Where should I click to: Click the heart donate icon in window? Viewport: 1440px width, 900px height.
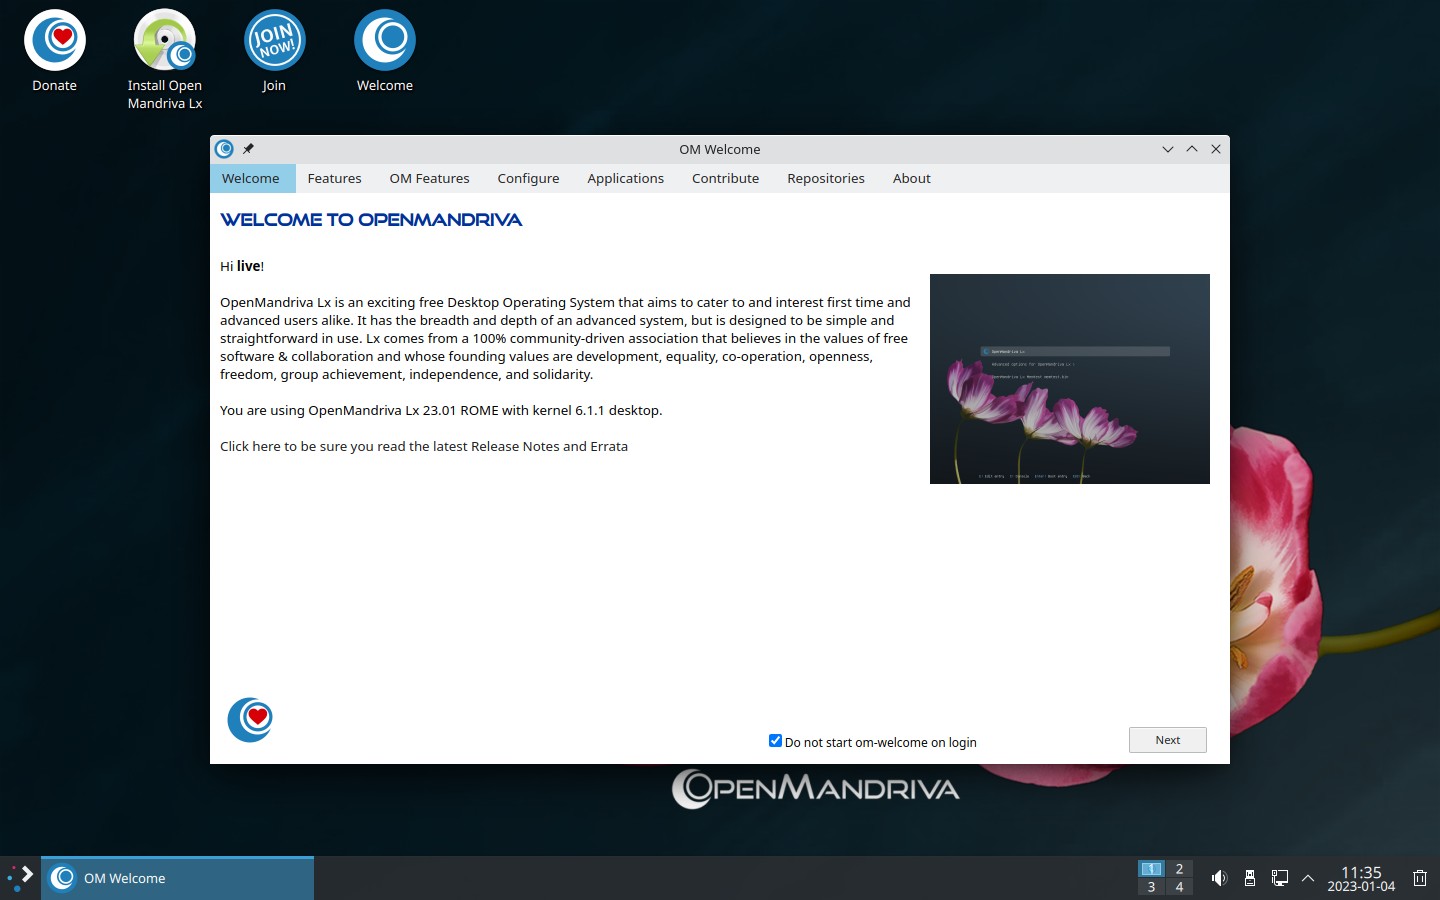coord(250,720)
